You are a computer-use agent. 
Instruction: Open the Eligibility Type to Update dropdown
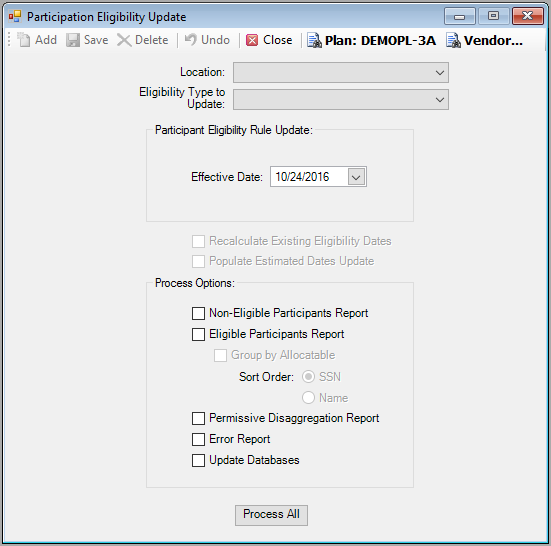point(341,99)
